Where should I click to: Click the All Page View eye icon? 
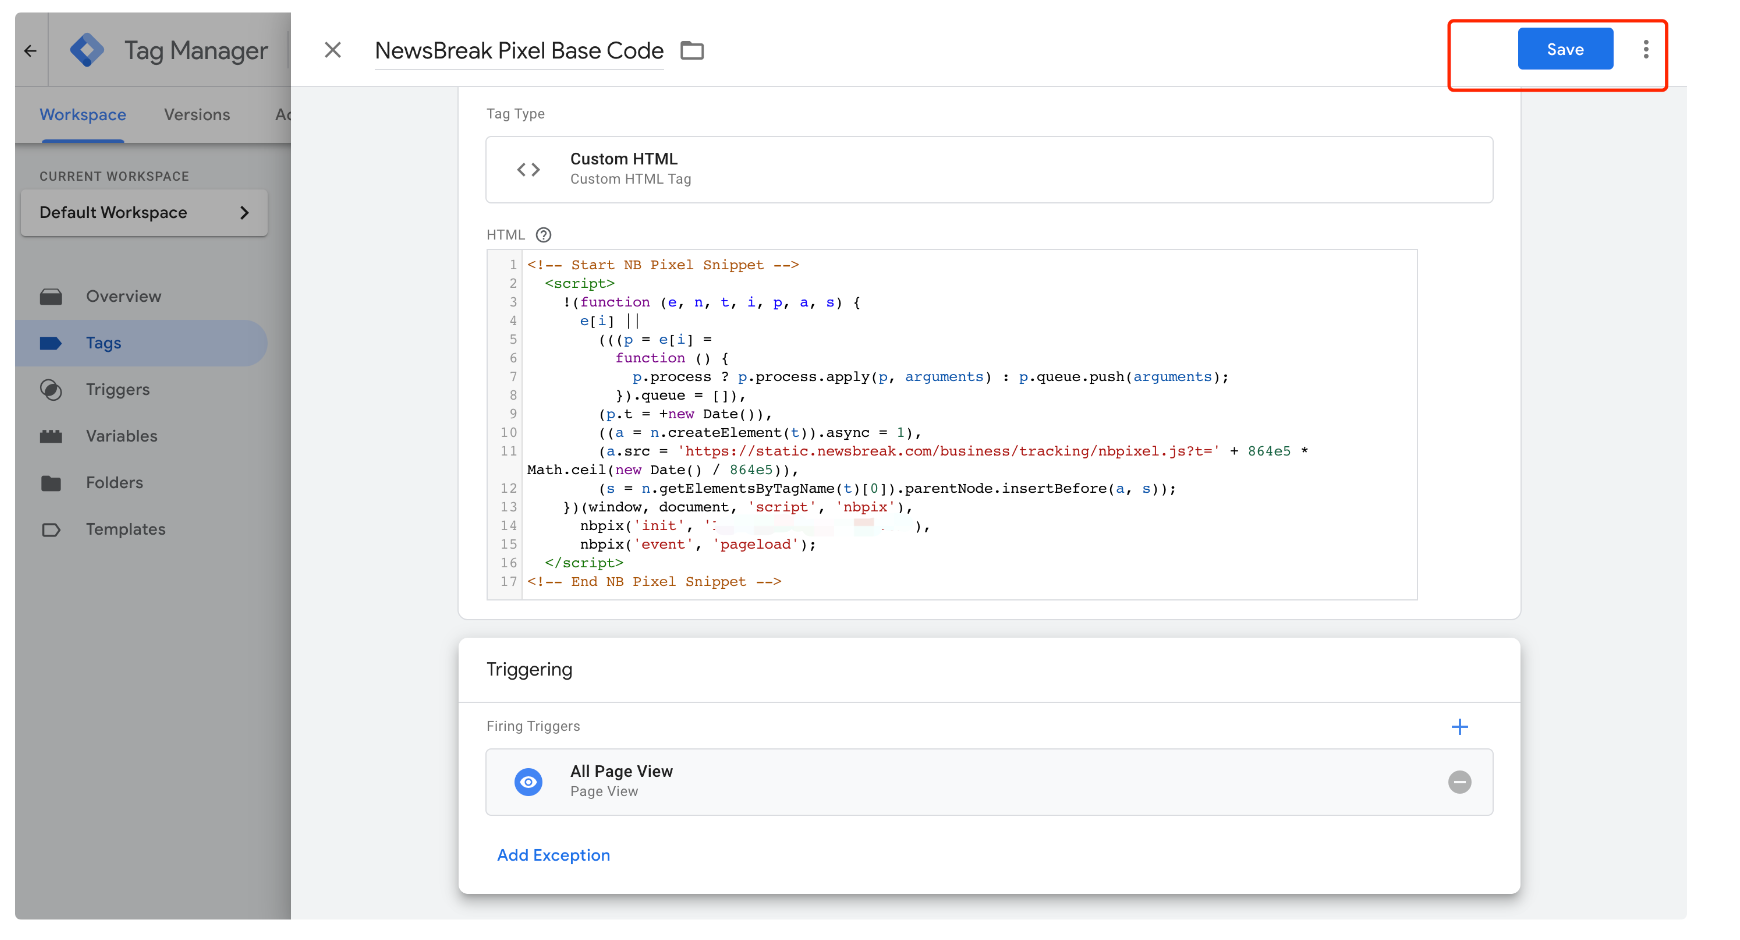pos(528,782)
